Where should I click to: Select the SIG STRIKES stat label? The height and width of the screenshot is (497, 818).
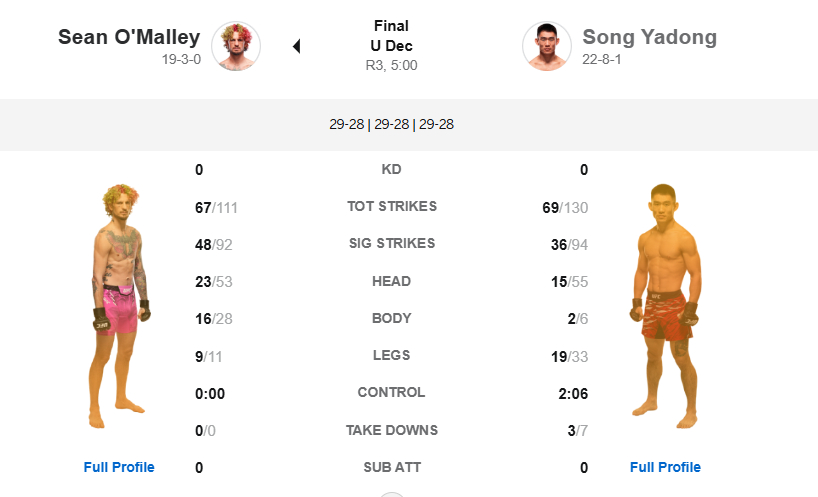pyautogui.click(x=391, y=244)
